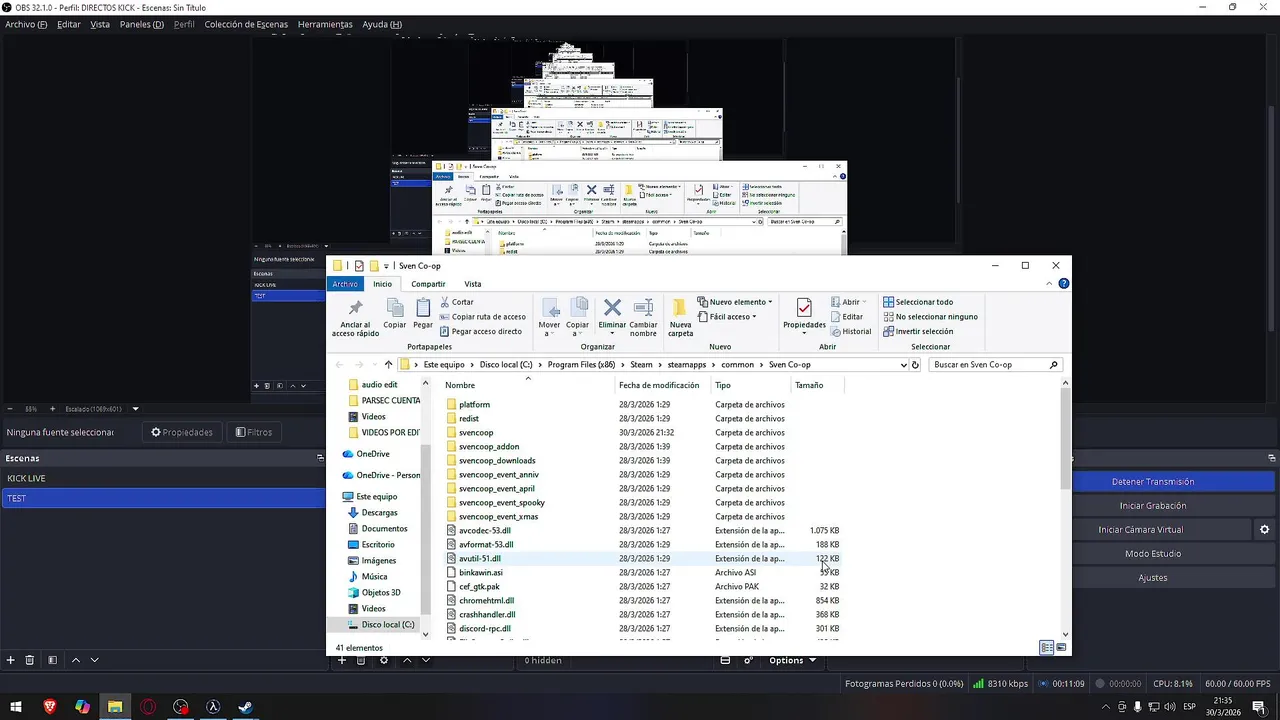Viewport: 1280px width, 720px height.
Task: Add scene with plus icon
Action: 11,660
